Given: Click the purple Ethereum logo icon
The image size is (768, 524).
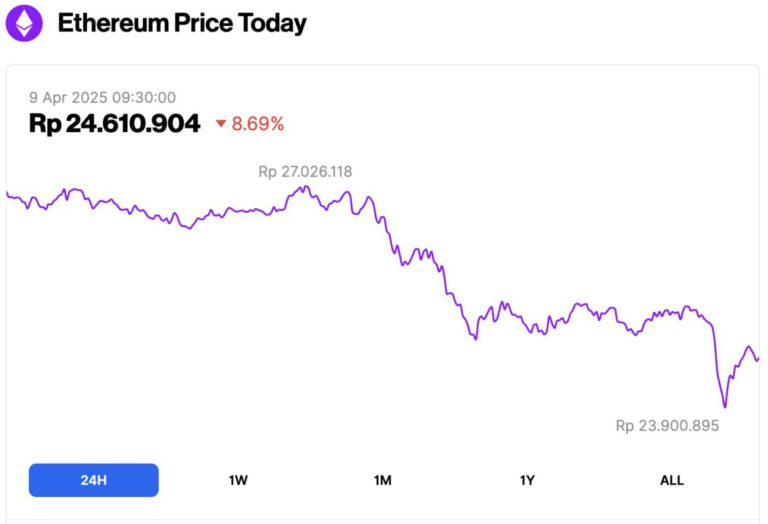Looking at the screenshot, I should (25, 23).
